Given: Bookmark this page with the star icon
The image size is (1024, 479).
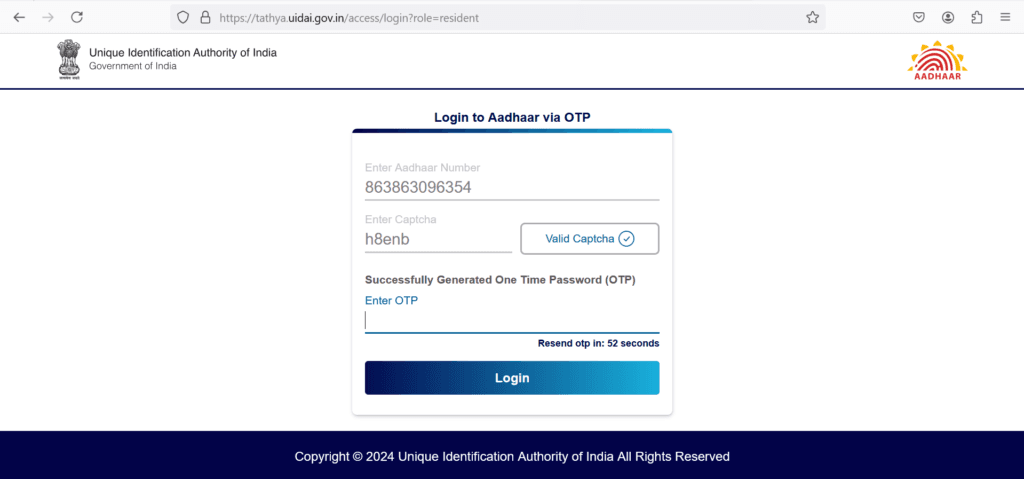Looking at the screenshot, I should tap(812, 18).
